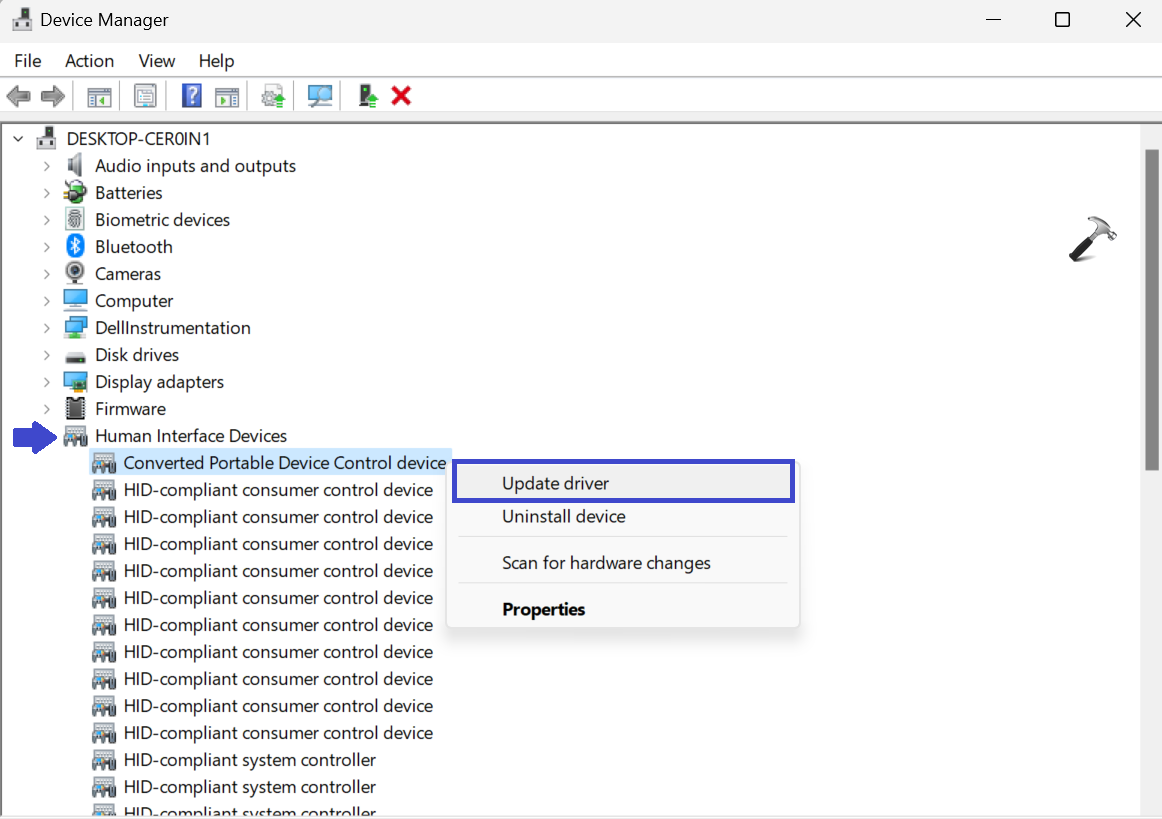Click the Update device driver toolbar icon
The image size is (1162, 819).
(273, 96)
